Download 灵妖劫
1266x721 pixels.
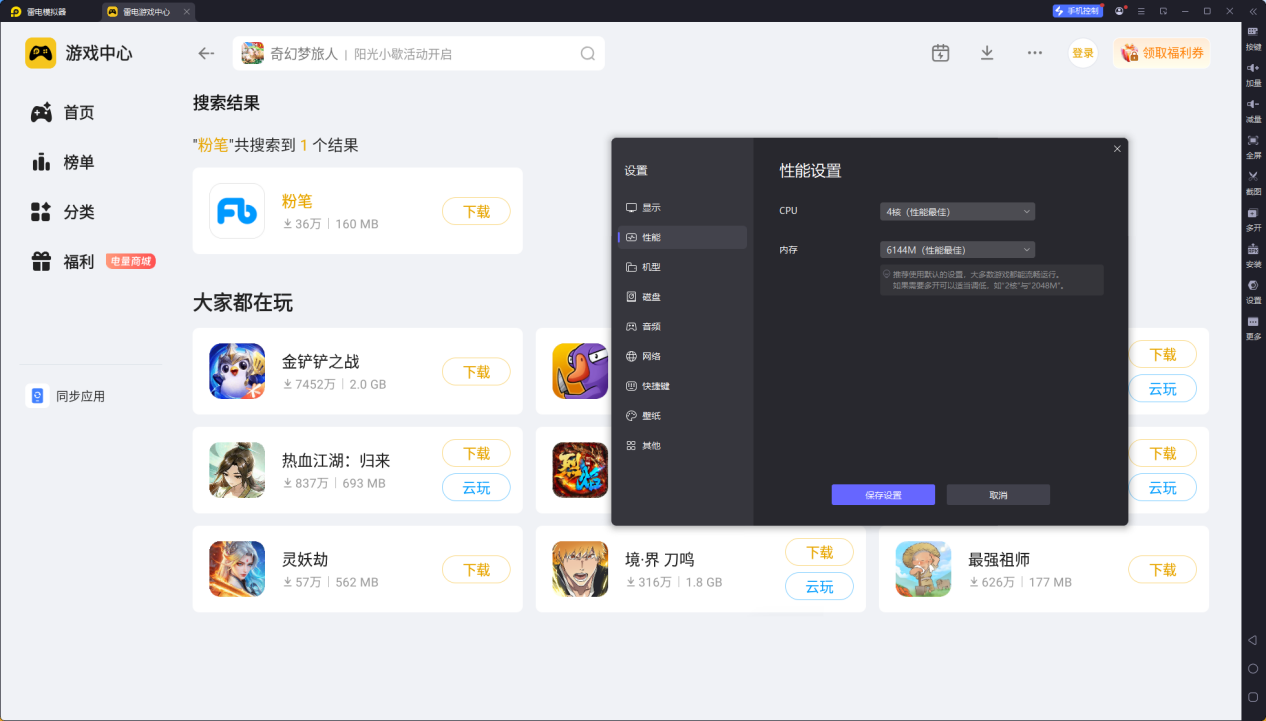[476, 569]
